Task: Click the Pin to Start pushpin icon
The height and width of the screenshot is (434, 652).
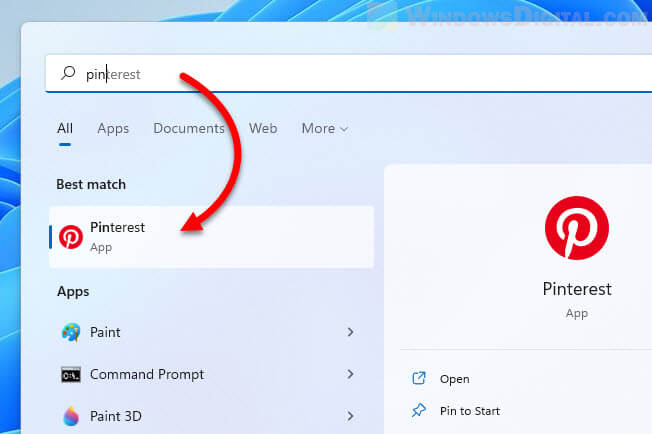Action: pyautogui.click(x=419, y=411)
